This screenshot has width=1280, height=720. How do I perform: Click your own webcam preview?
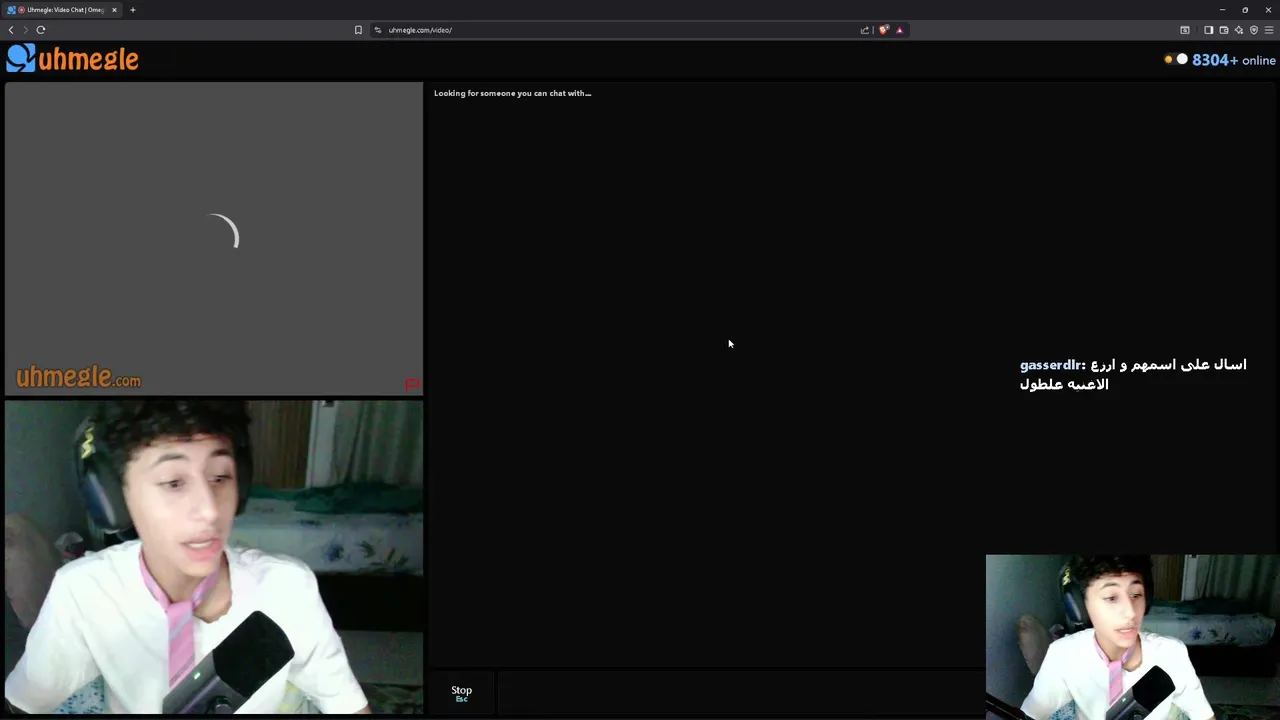pyautogui.click(x=214, y=558)
